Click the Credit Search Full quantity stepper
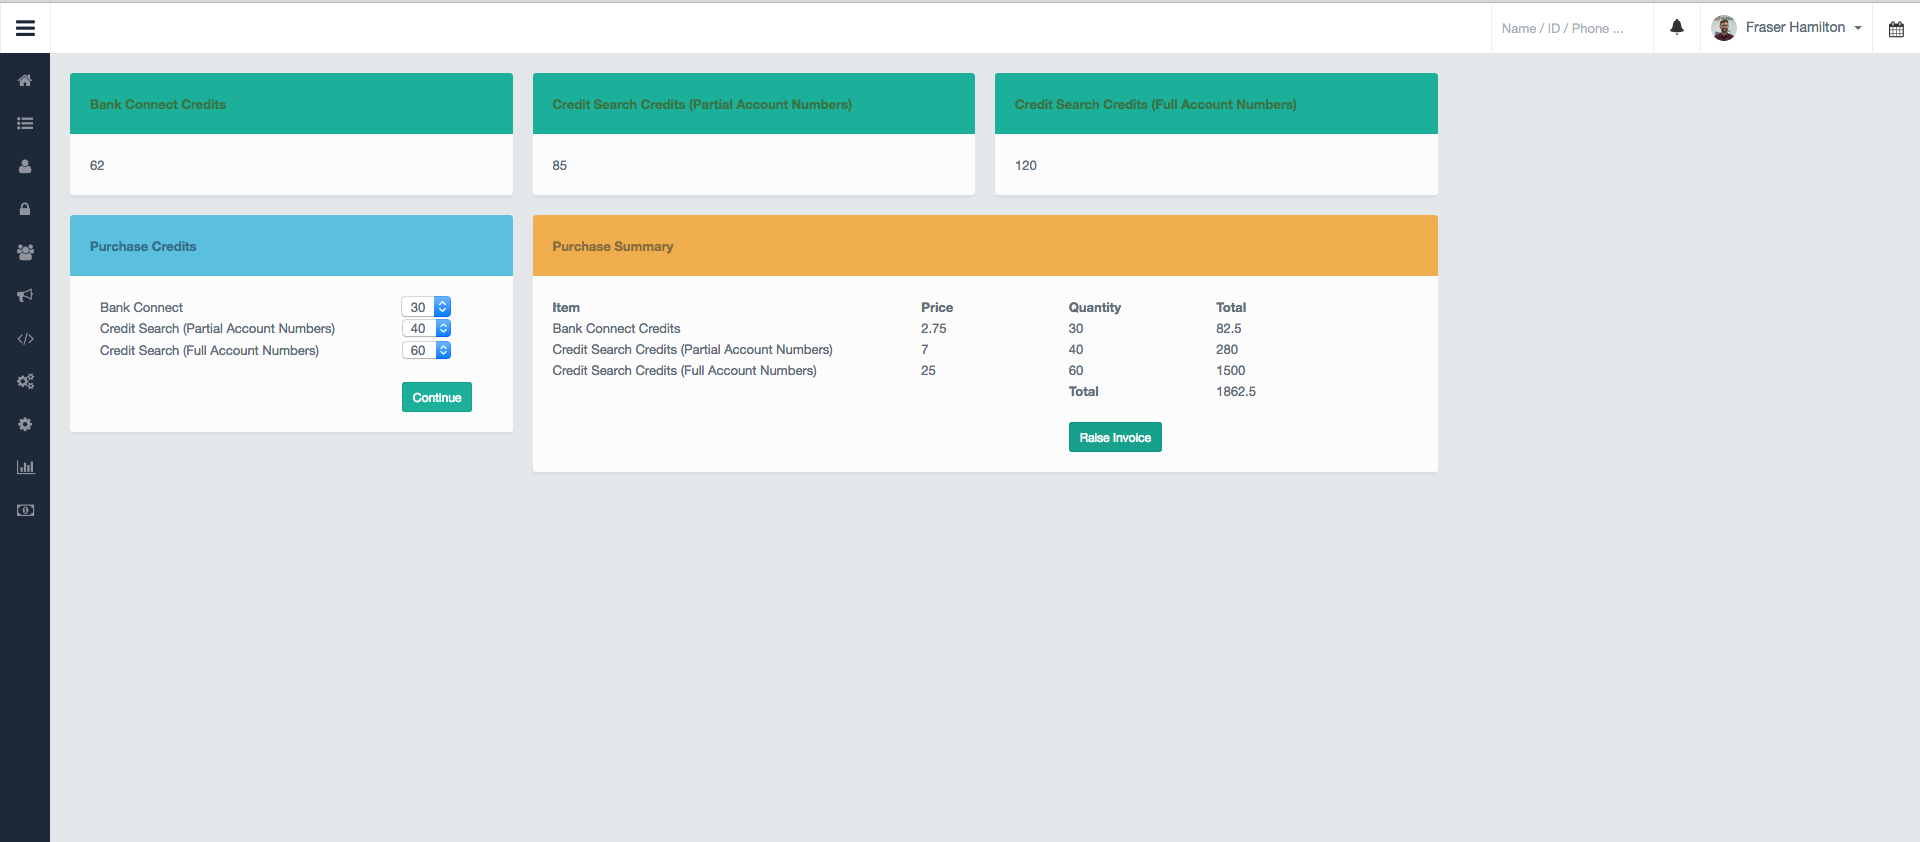 [443, 350]
